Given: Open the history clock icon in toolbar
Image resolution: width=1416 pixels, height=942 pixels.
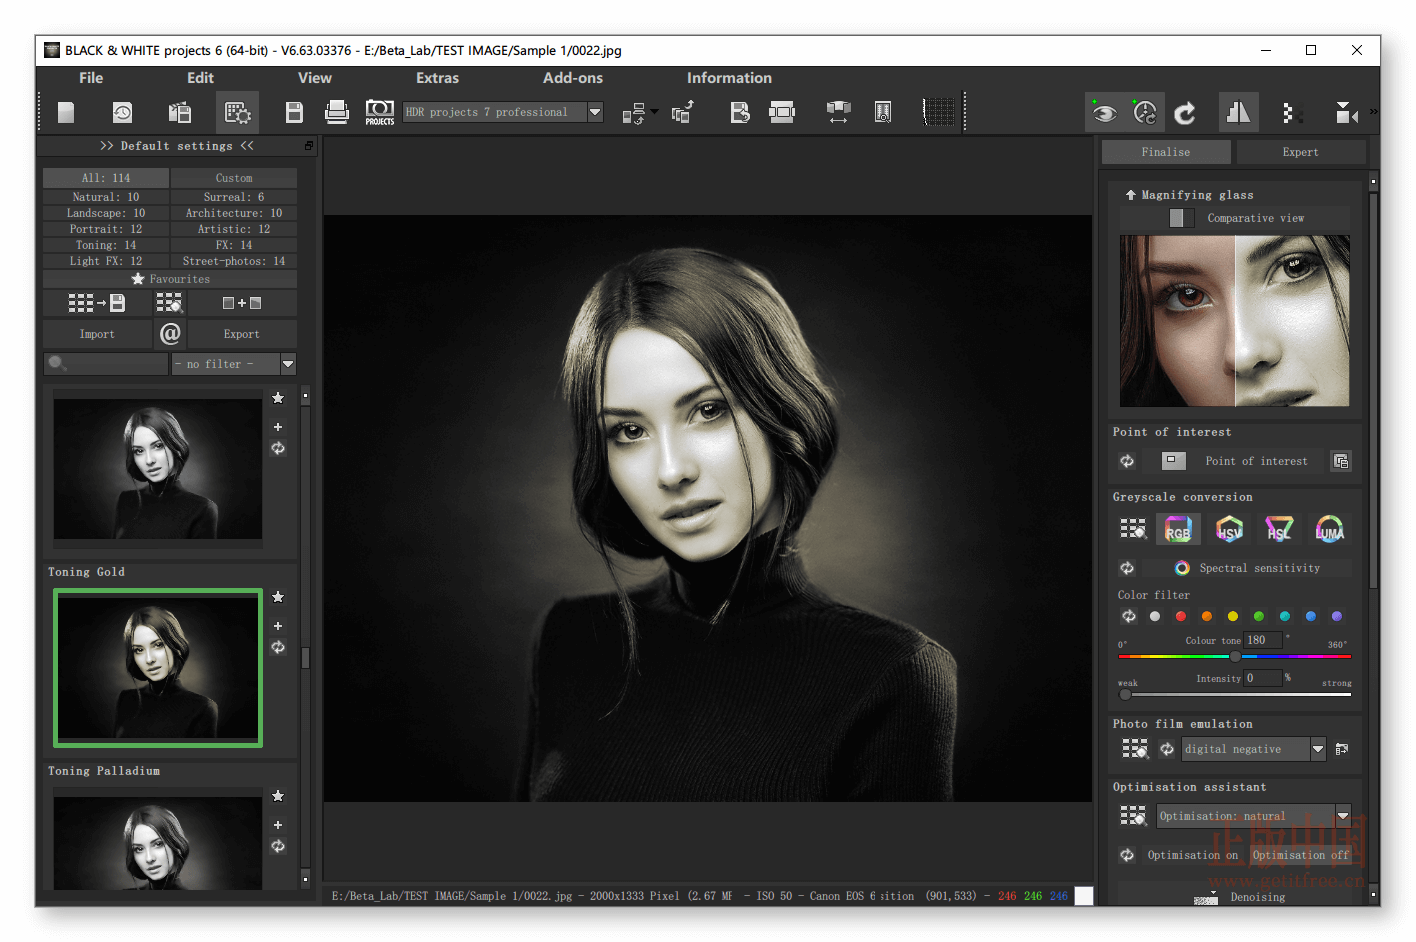Looking at the screenshot, I should [x=122, y=113].
